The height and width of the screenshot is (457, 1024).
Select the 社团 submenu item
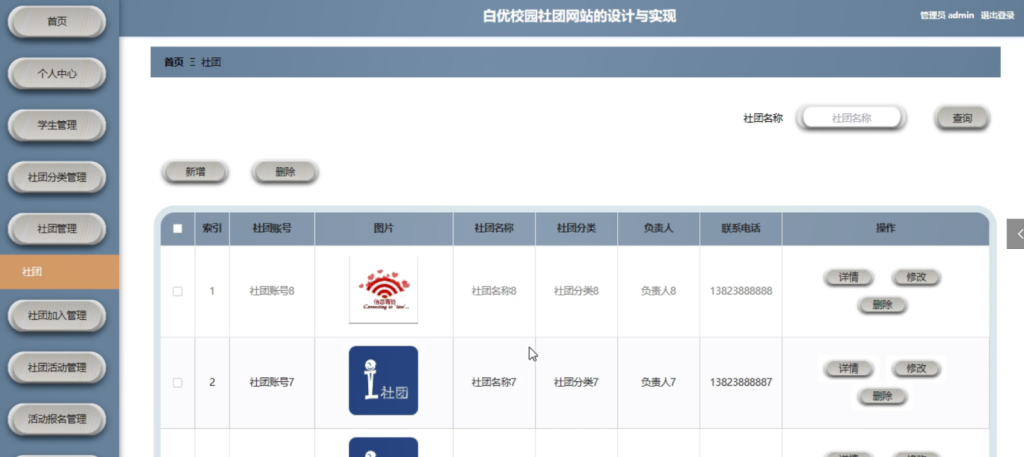point(59,272)
